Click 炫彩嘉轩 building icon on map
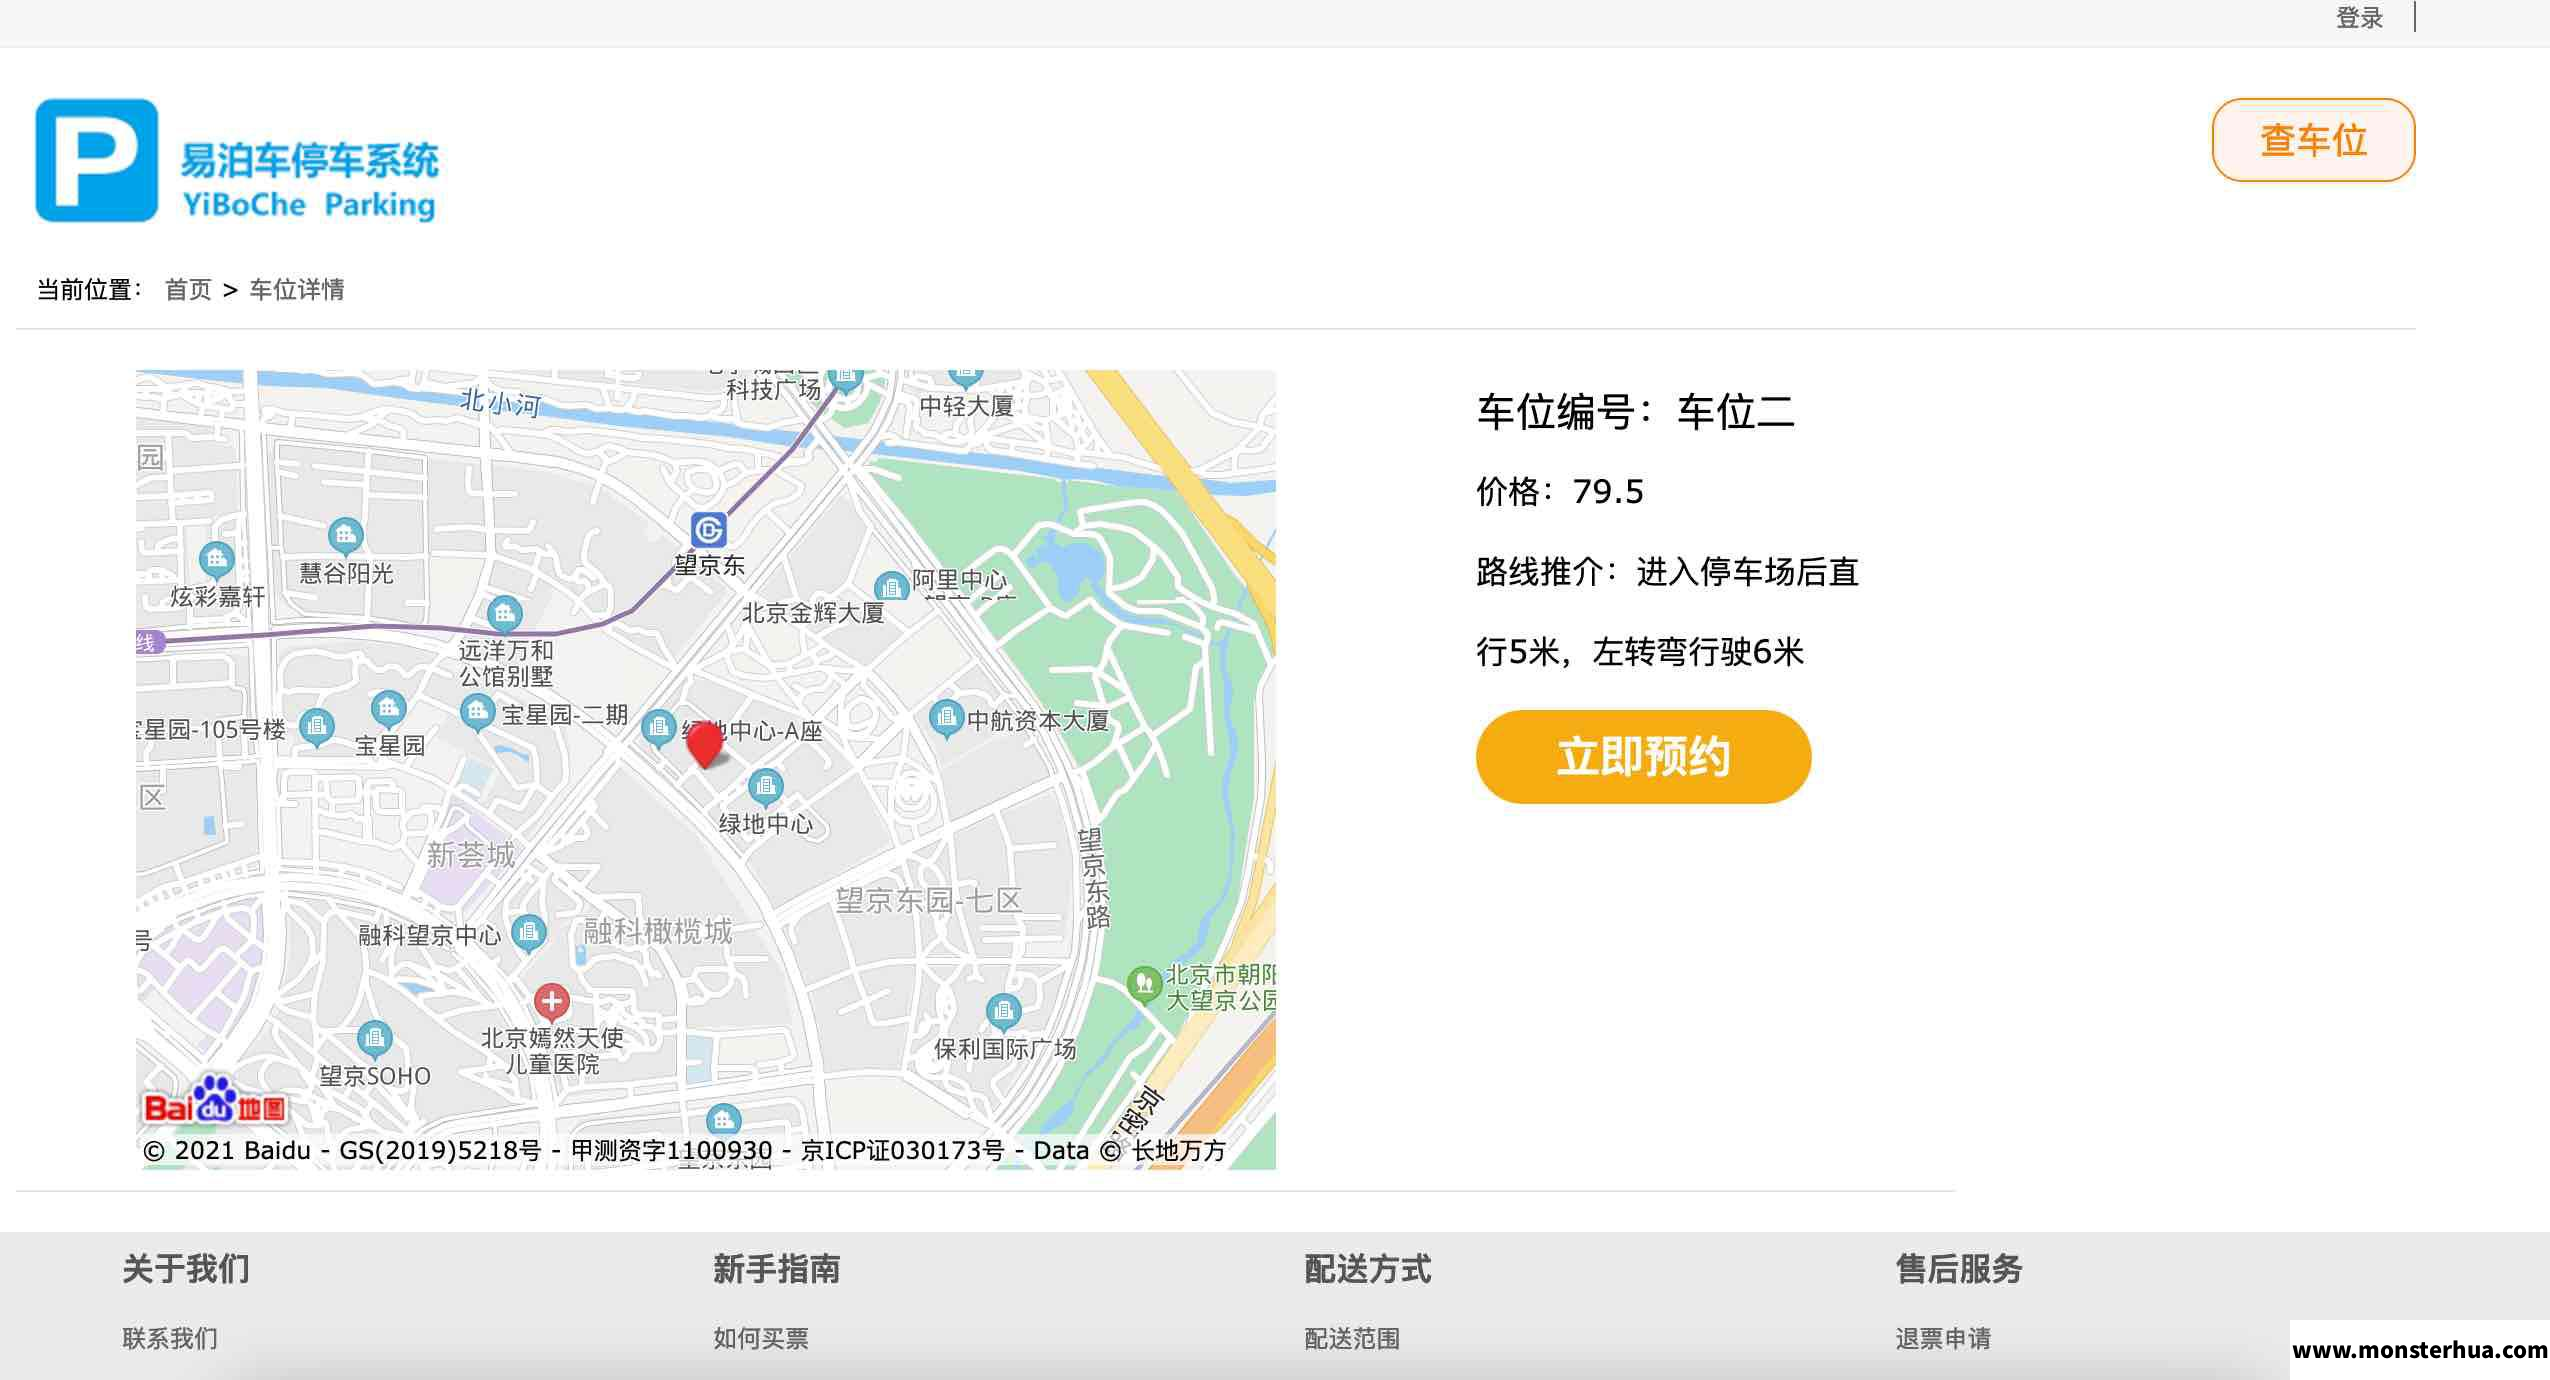 point(216,560)
